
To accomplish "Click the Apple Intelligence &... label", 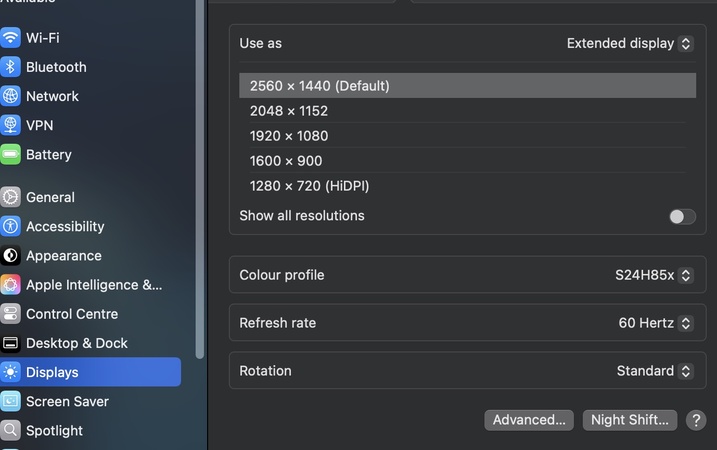I will tap(94, 285).
